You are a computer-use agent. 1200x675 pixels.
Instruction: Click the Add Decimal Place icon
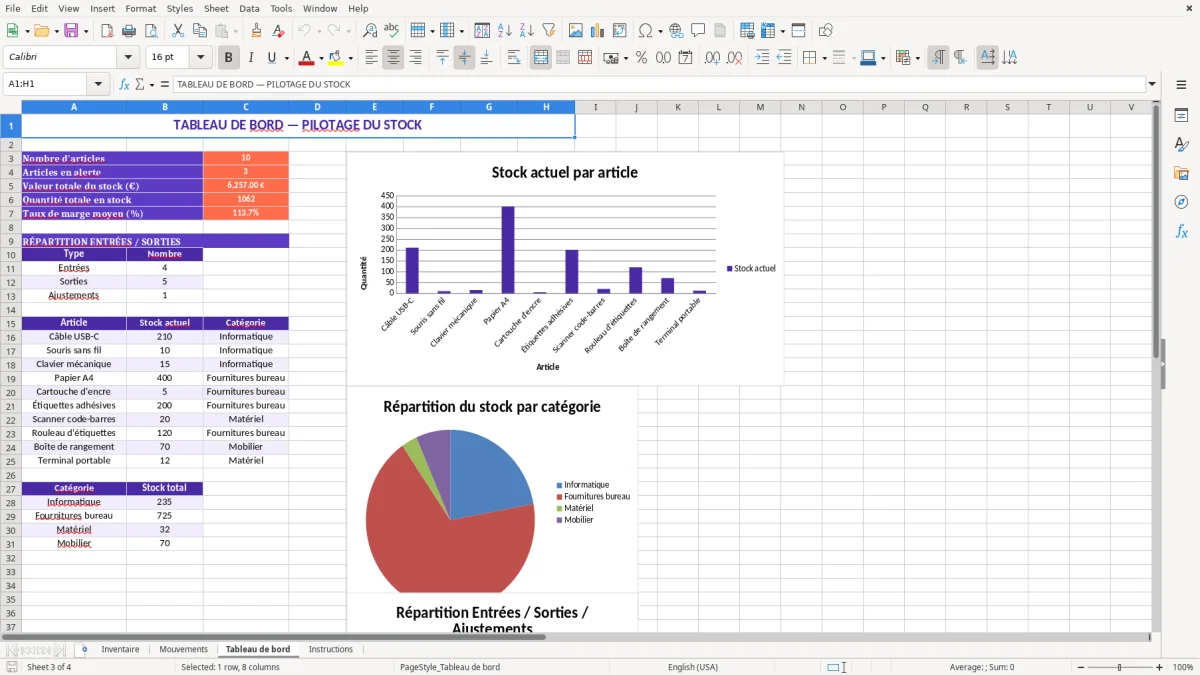coord(712,58)
